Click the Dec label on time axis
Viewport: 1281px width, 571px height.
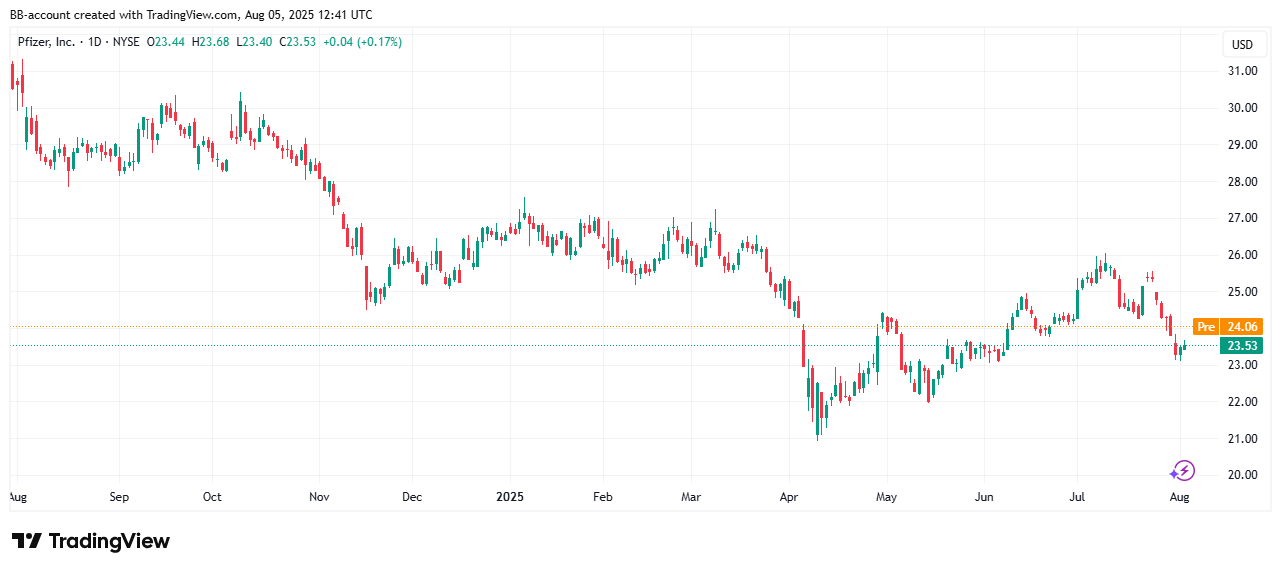pyautogui.click(x=412, y=496)
